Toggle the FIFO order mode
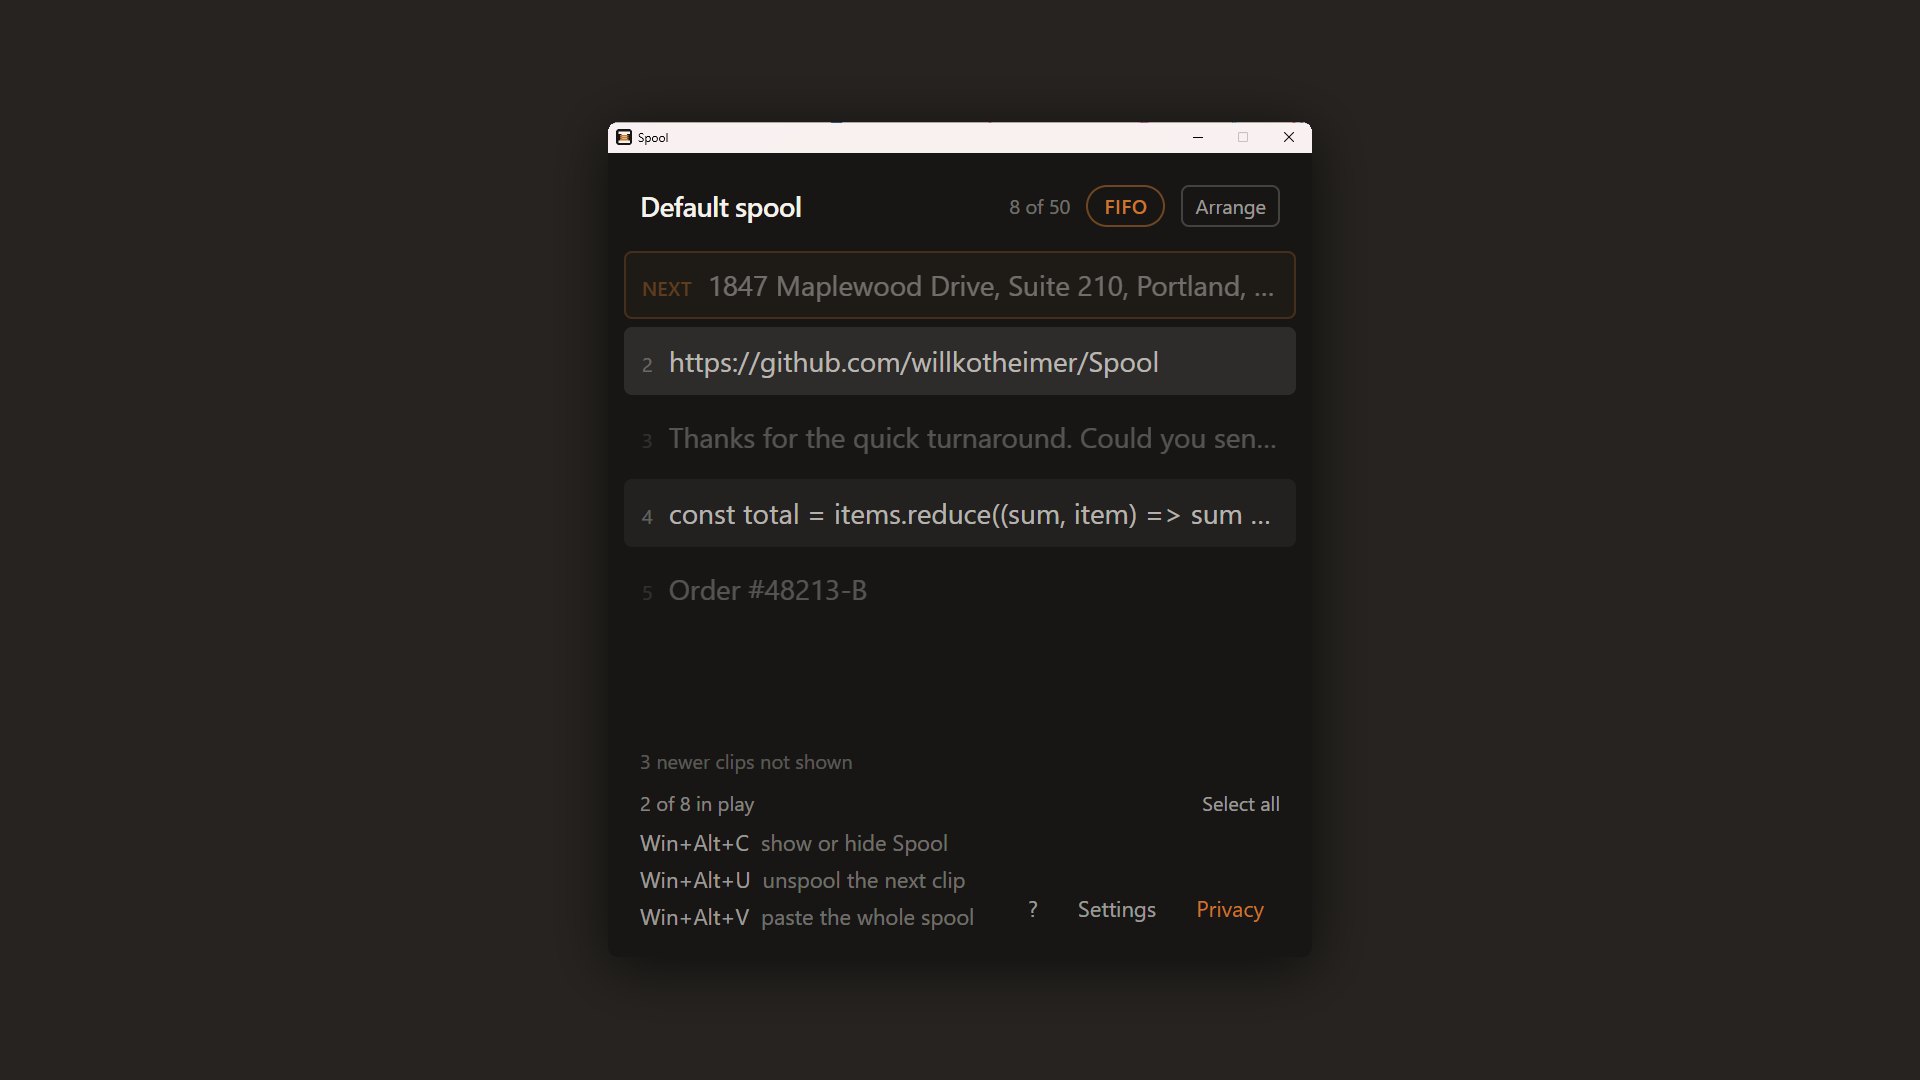This screenshot has height=1080, width=1920. 1125,206
